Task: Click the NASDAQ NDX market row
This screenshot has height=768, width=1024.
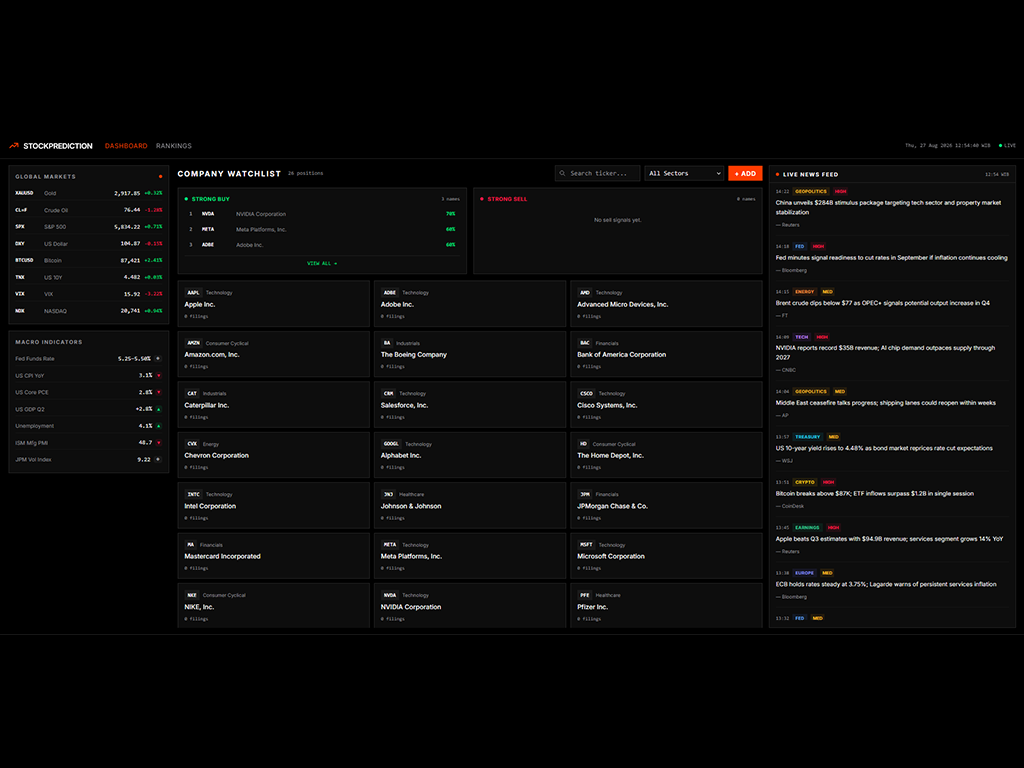Action: point(89,311)
